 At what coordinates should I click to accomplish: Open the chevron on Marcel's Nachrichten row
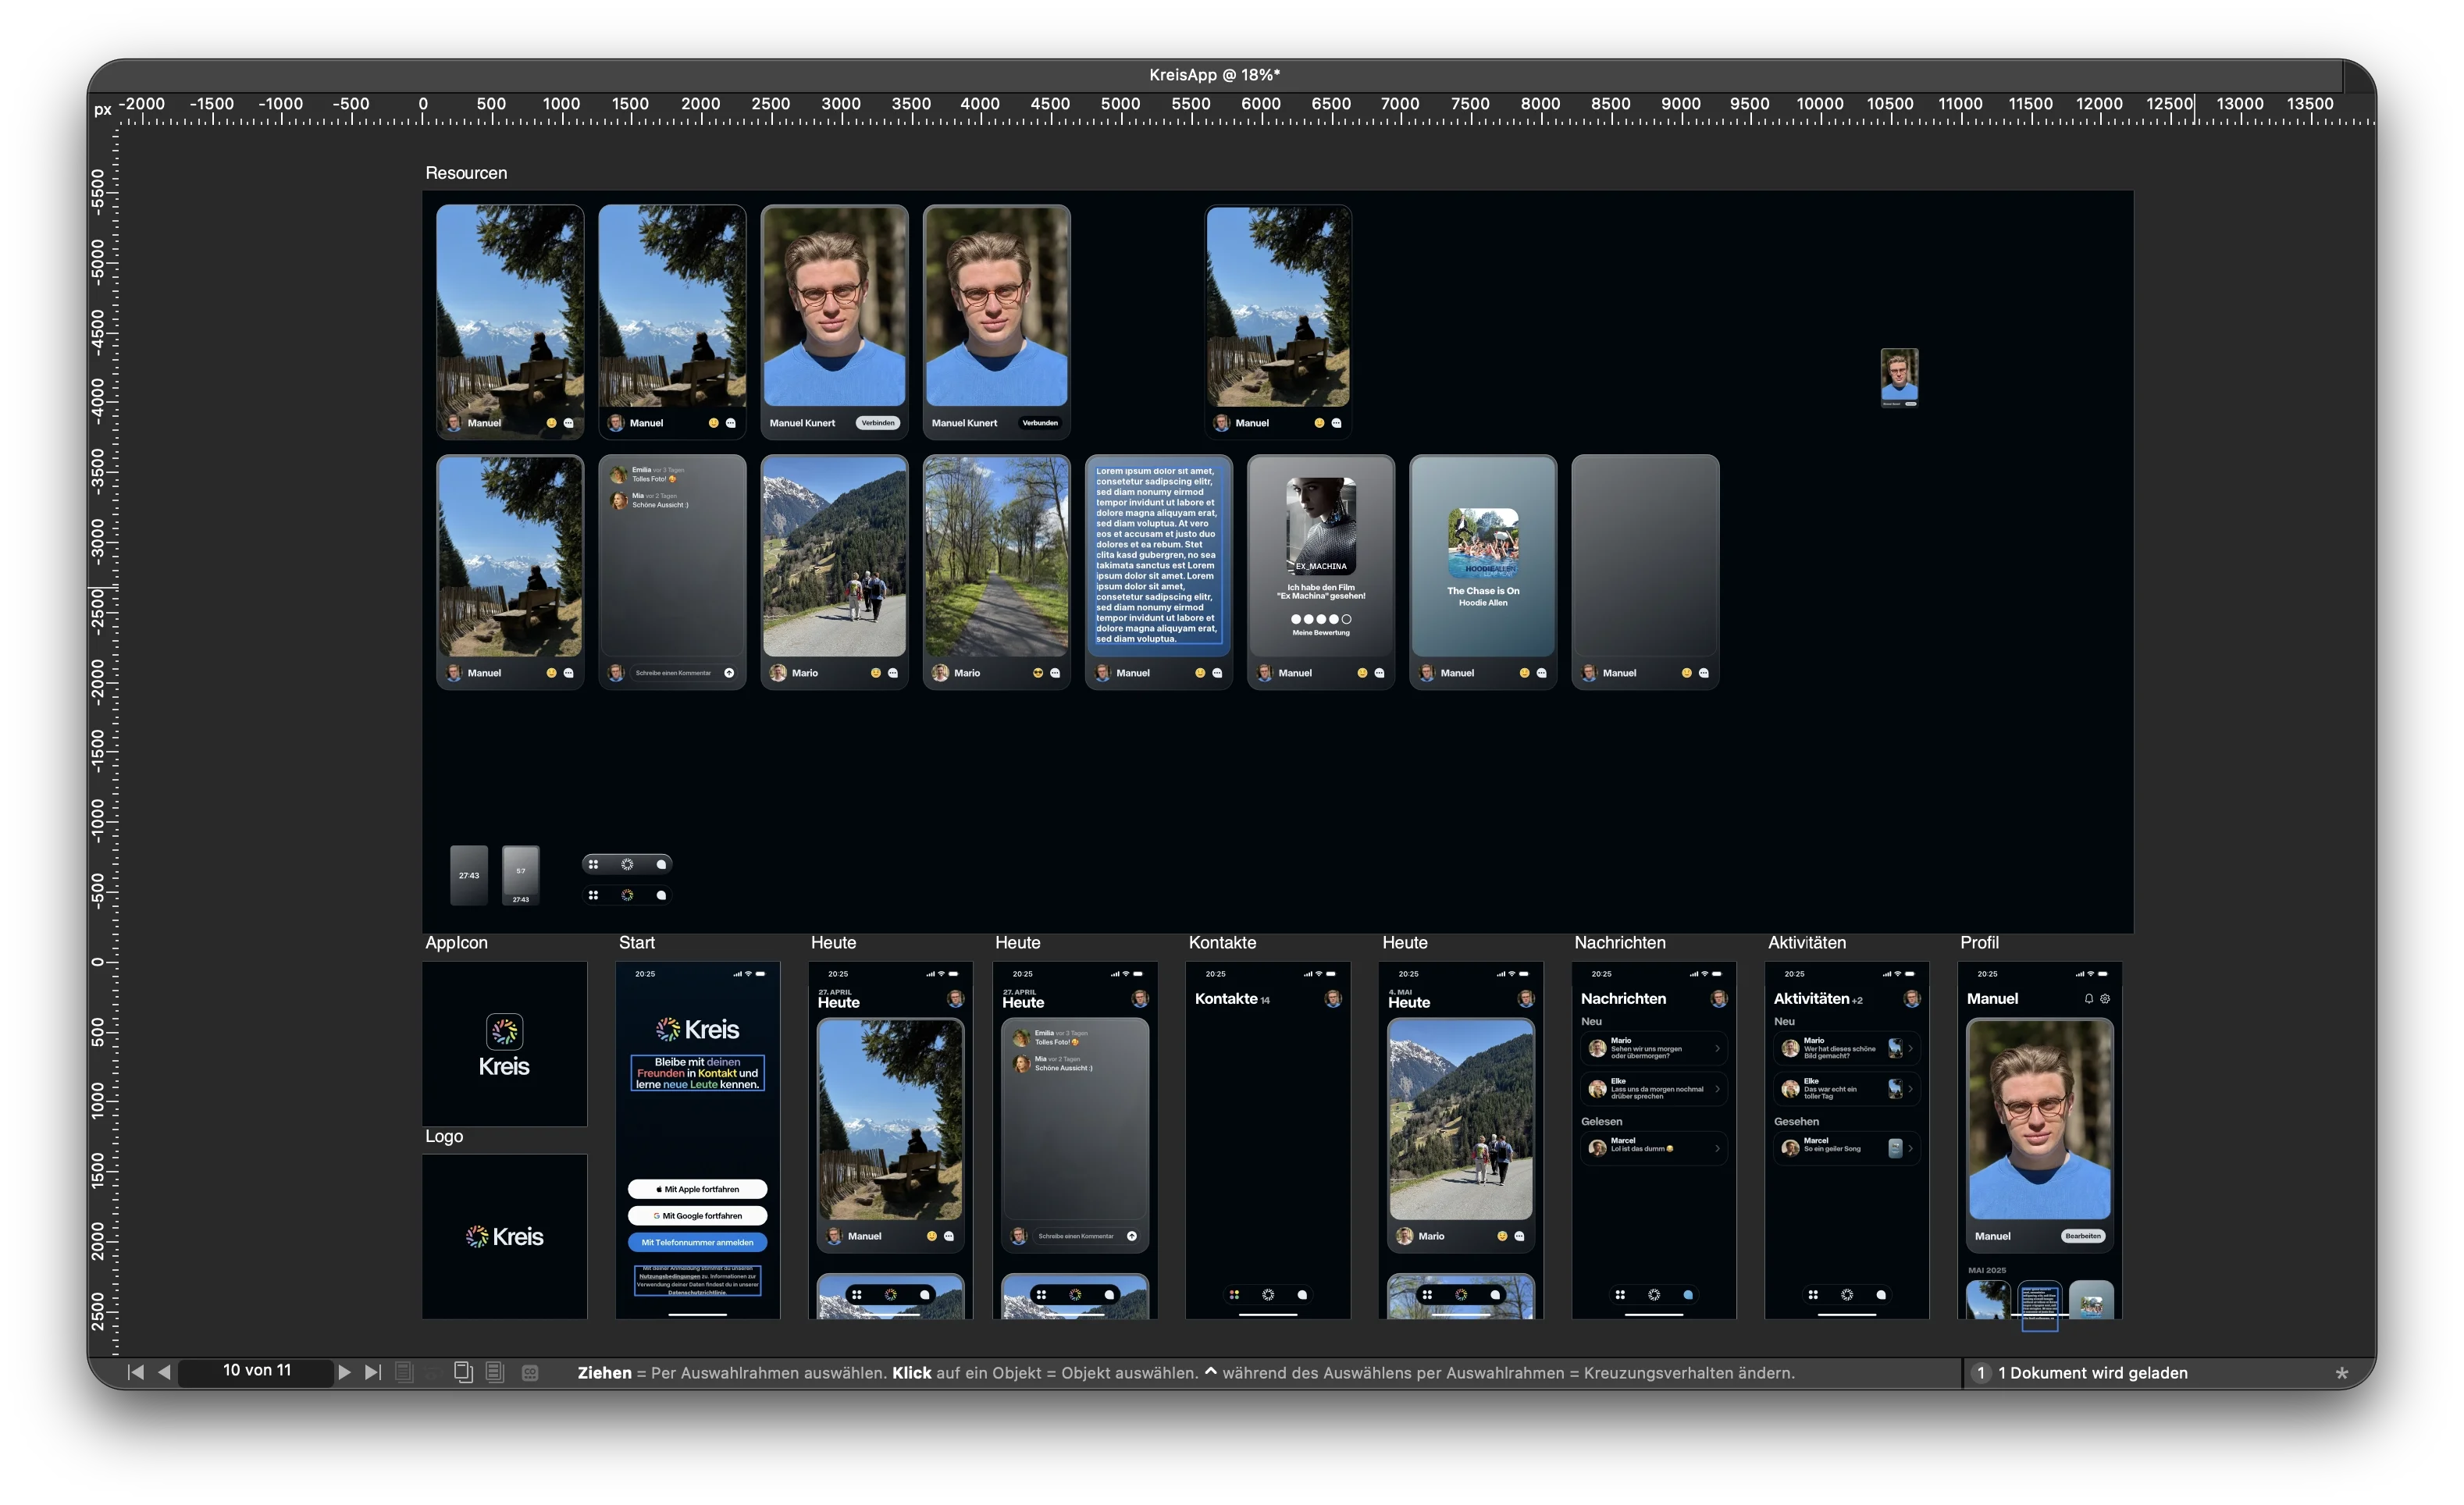click(x=1717, y=1148)
